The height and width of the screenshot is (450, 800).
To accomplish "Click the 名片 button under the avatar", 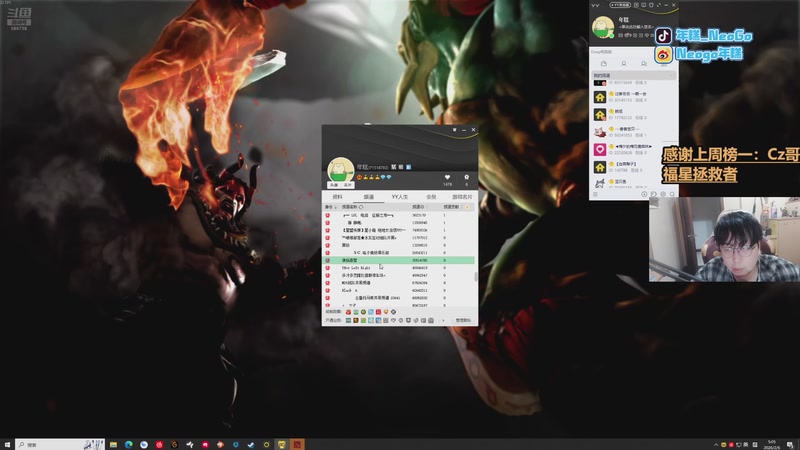I will (347, 185).
